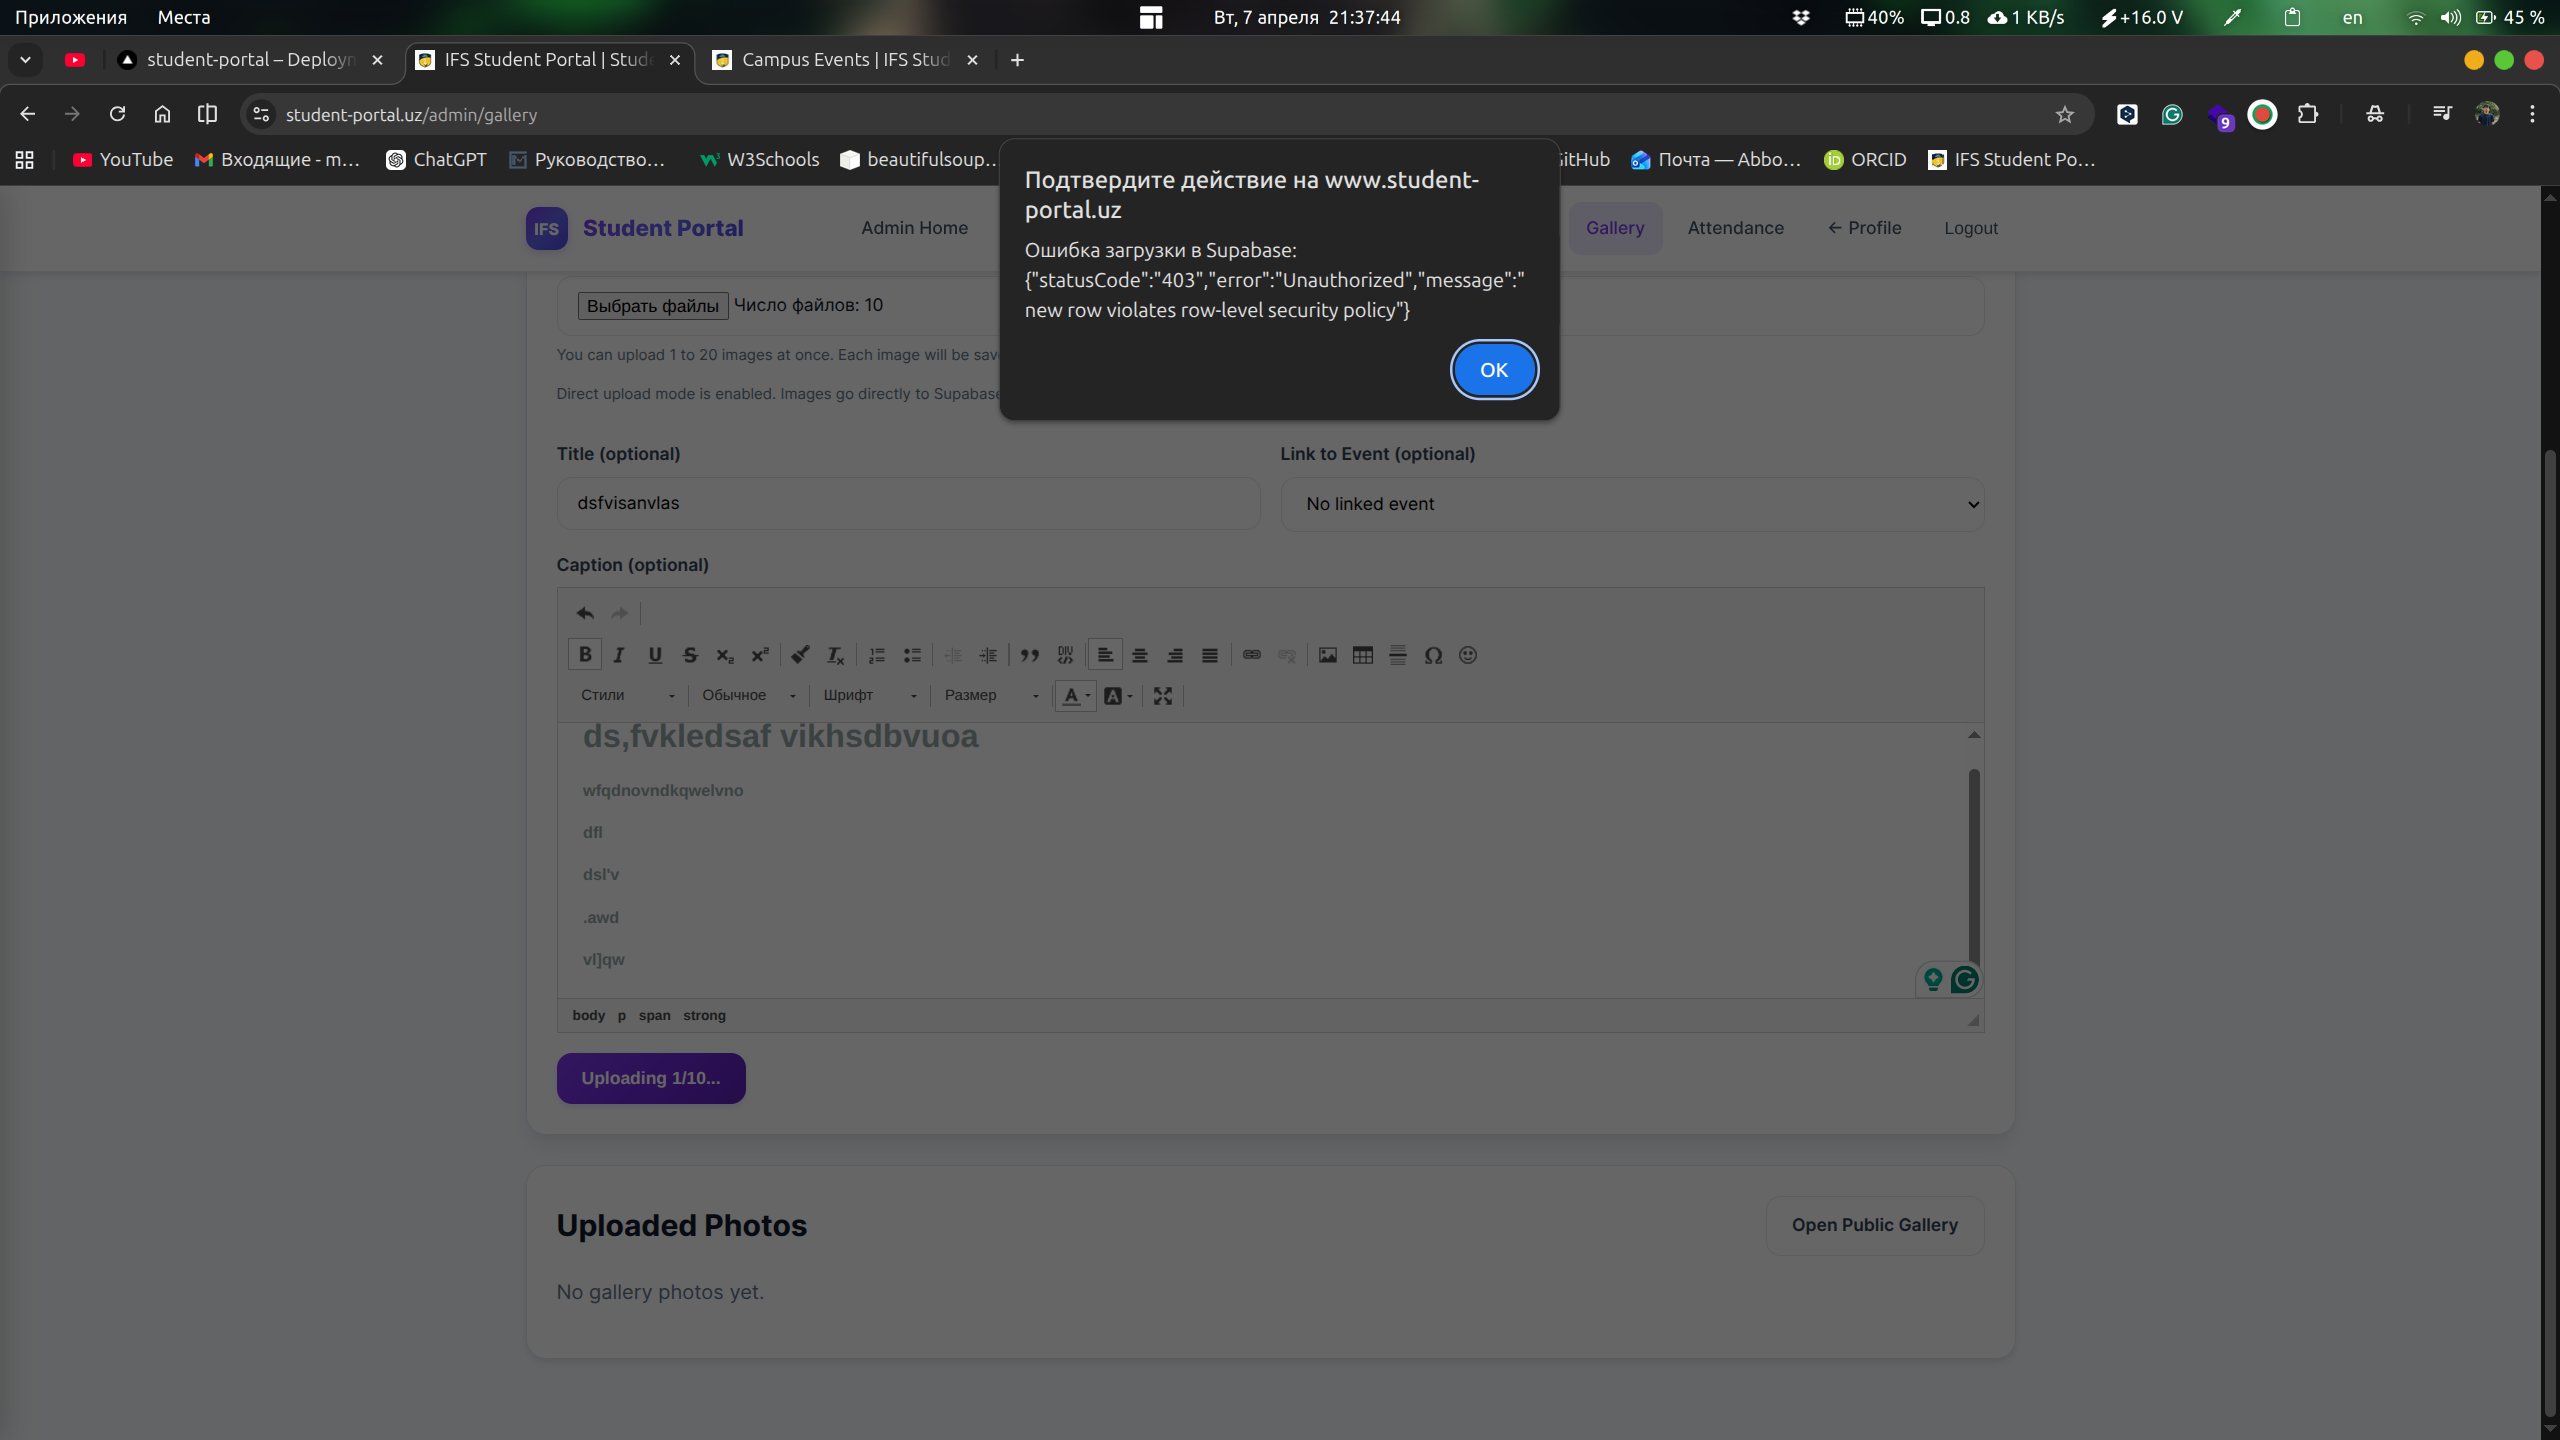This screenshot has height=1440, width=2560.
Task: Toggle italic formatting in the caption editor
Action: (619, 655)
